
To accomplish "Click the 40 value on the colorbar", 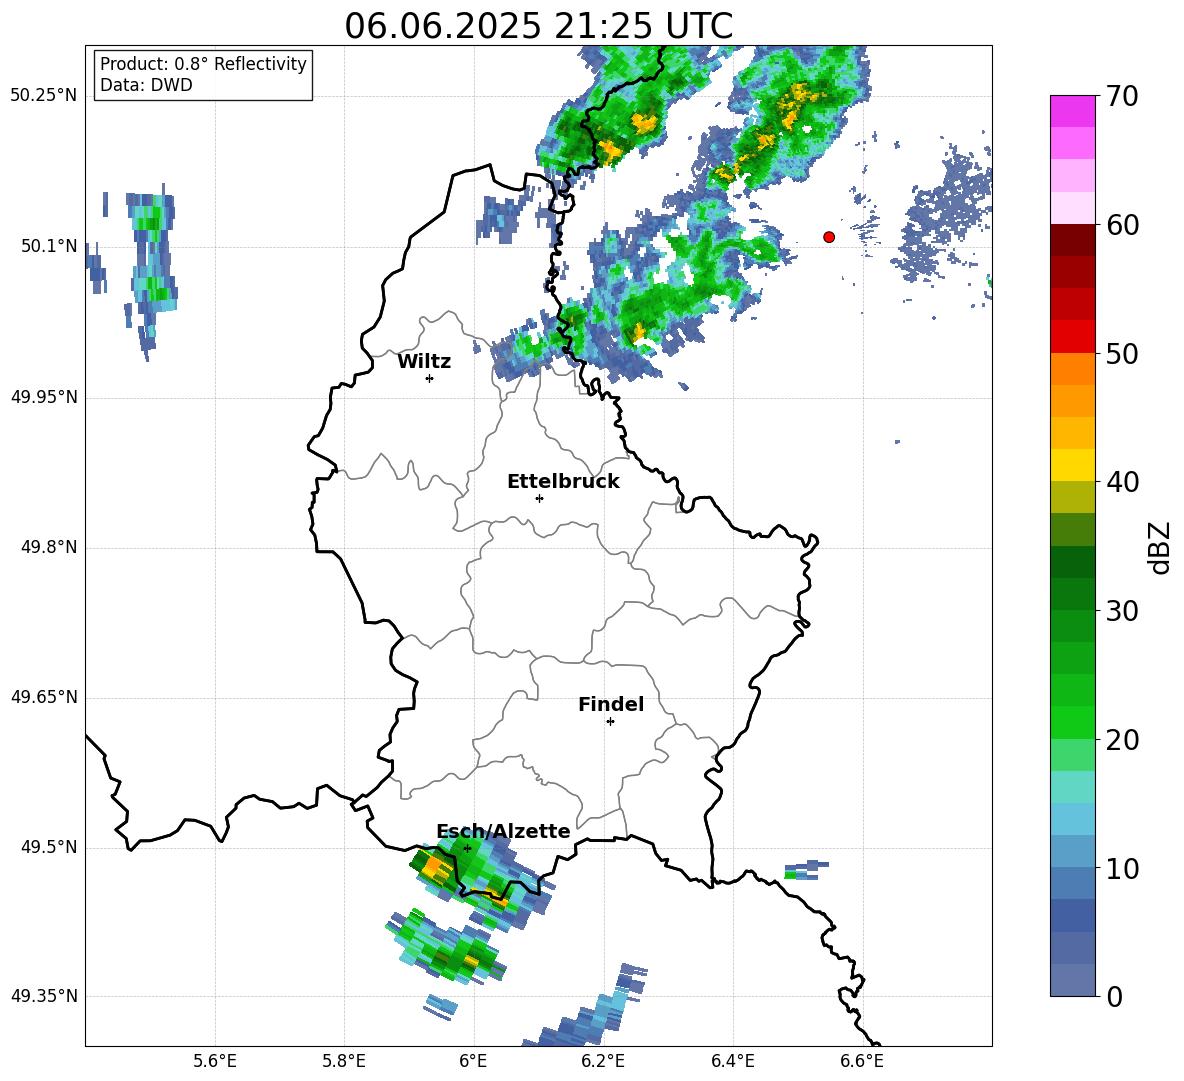I will click(x=1123, y=482).
